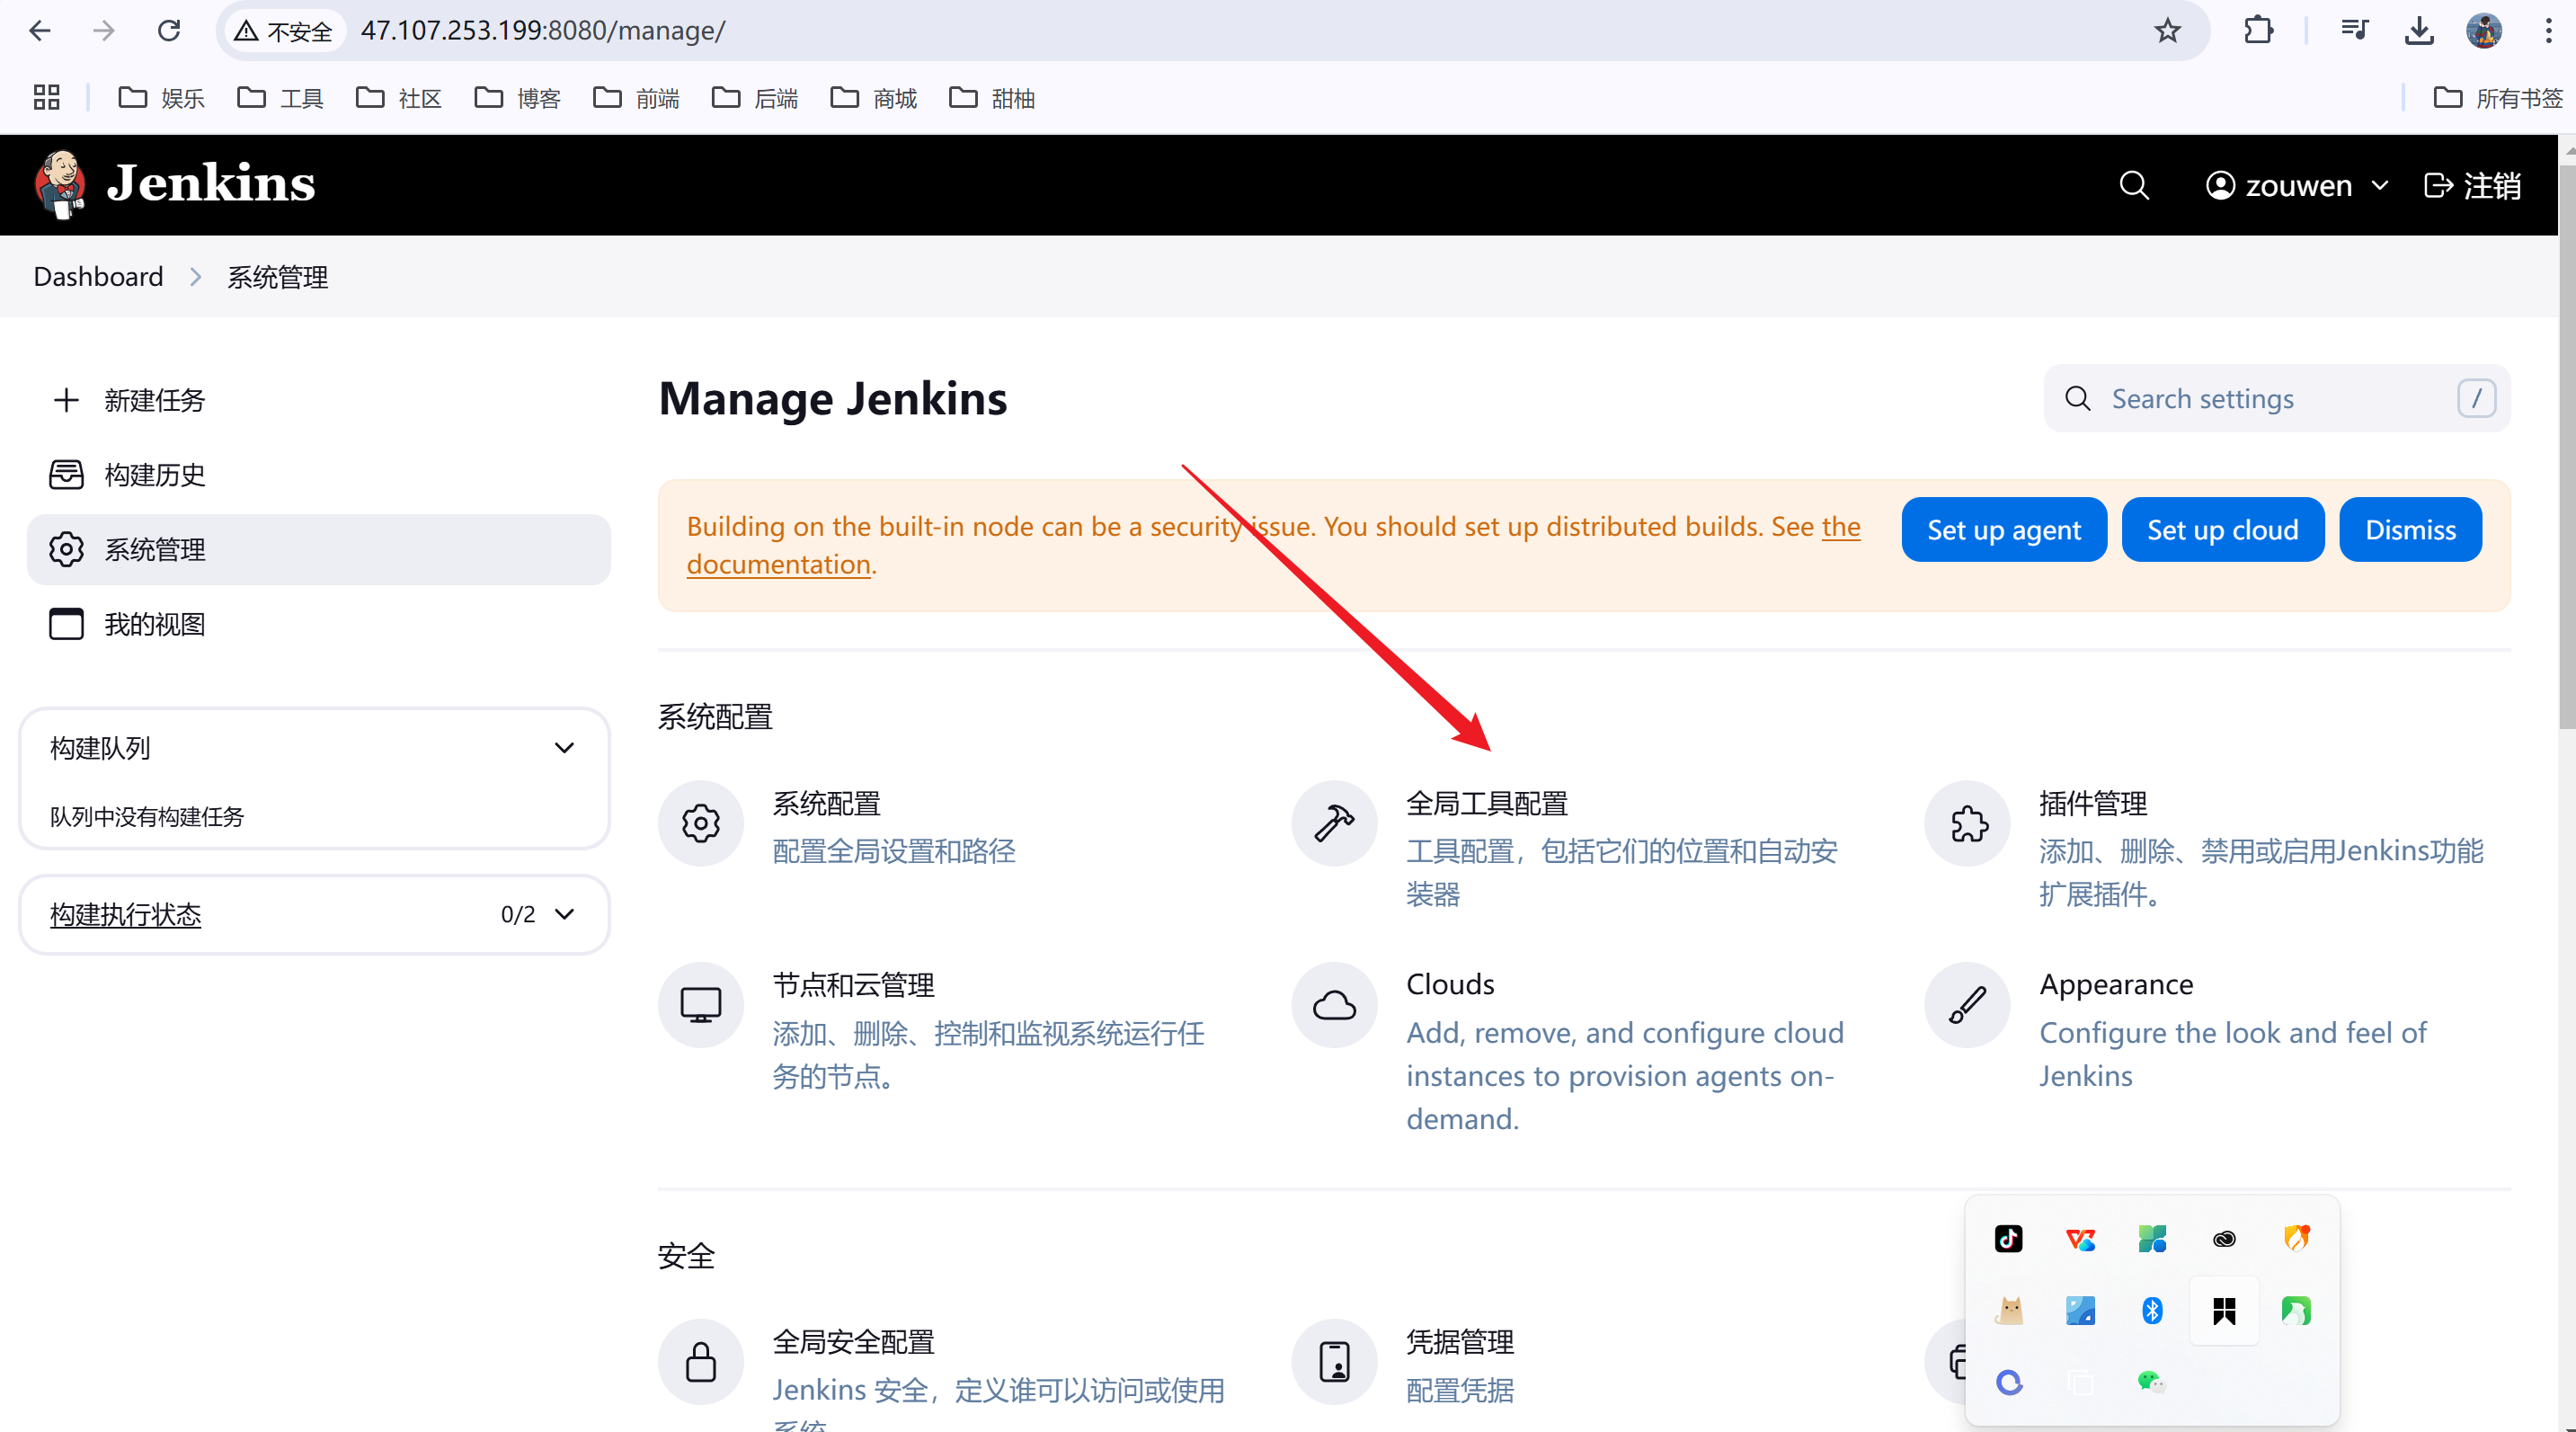Open 全局工具配置 hammer icon
This screenshot has height=1432, width=2576.
(1334, 823)
